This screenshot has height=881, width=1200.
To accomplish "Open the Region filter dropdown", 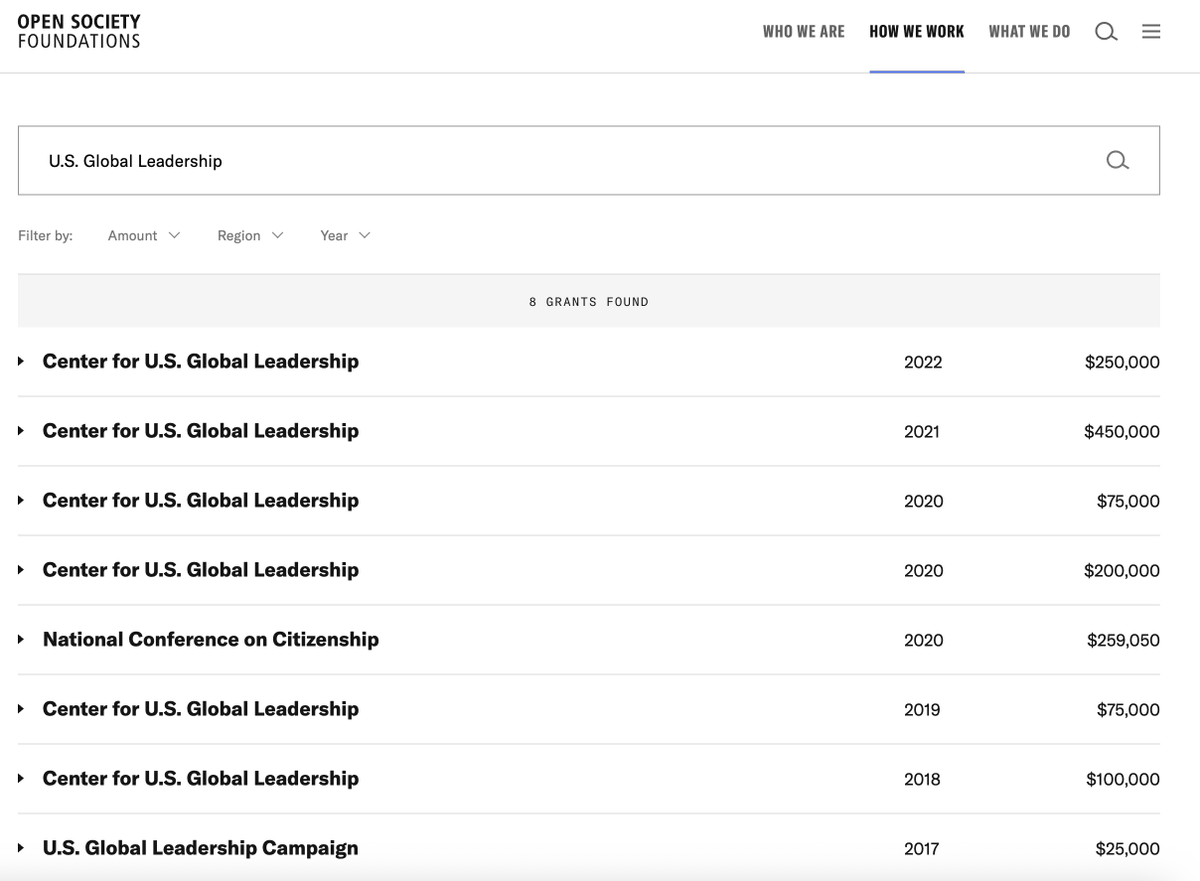I will coord(250,235).
